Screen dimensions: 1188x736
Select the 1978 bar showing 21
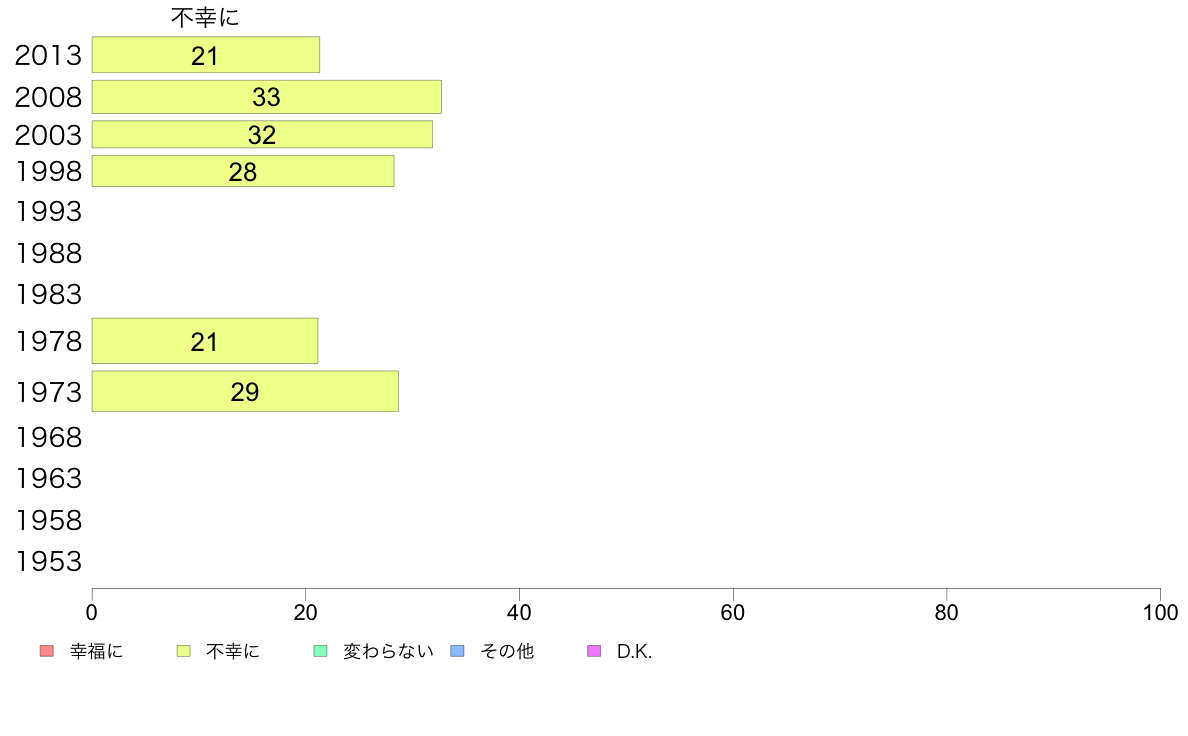205,341
